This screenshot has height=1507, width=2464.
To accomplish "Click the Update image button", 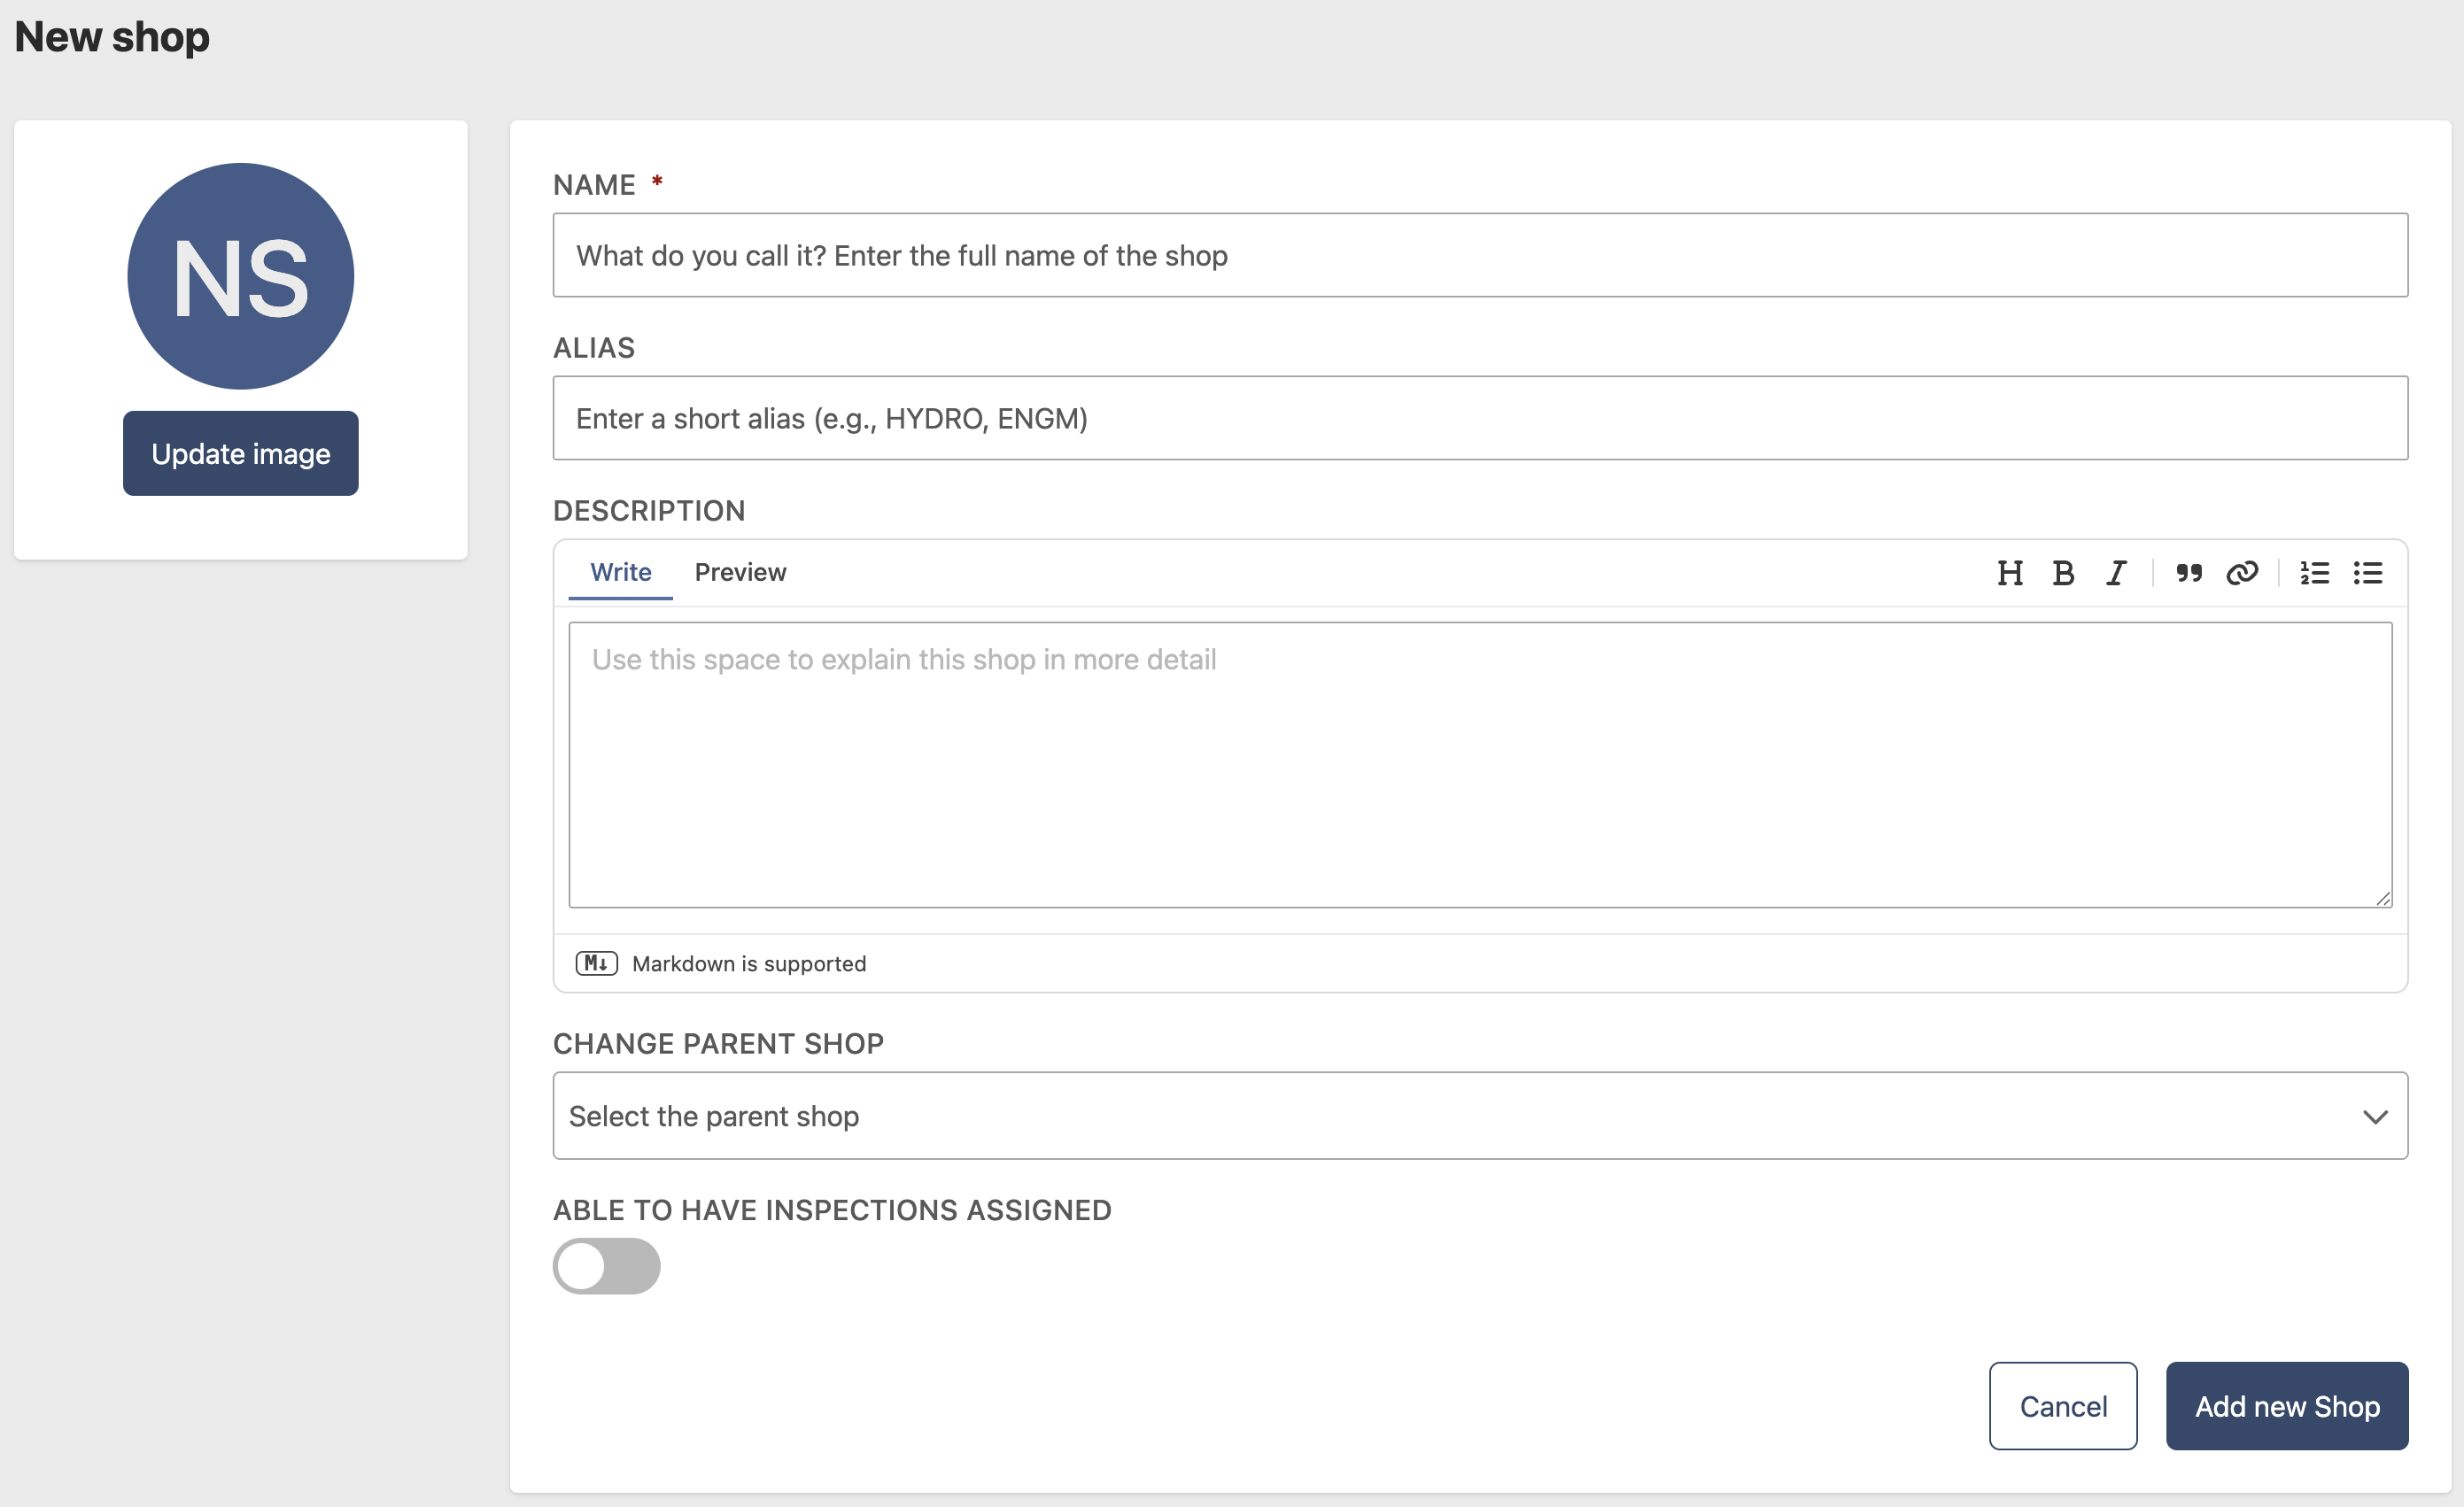I will 240,453.
